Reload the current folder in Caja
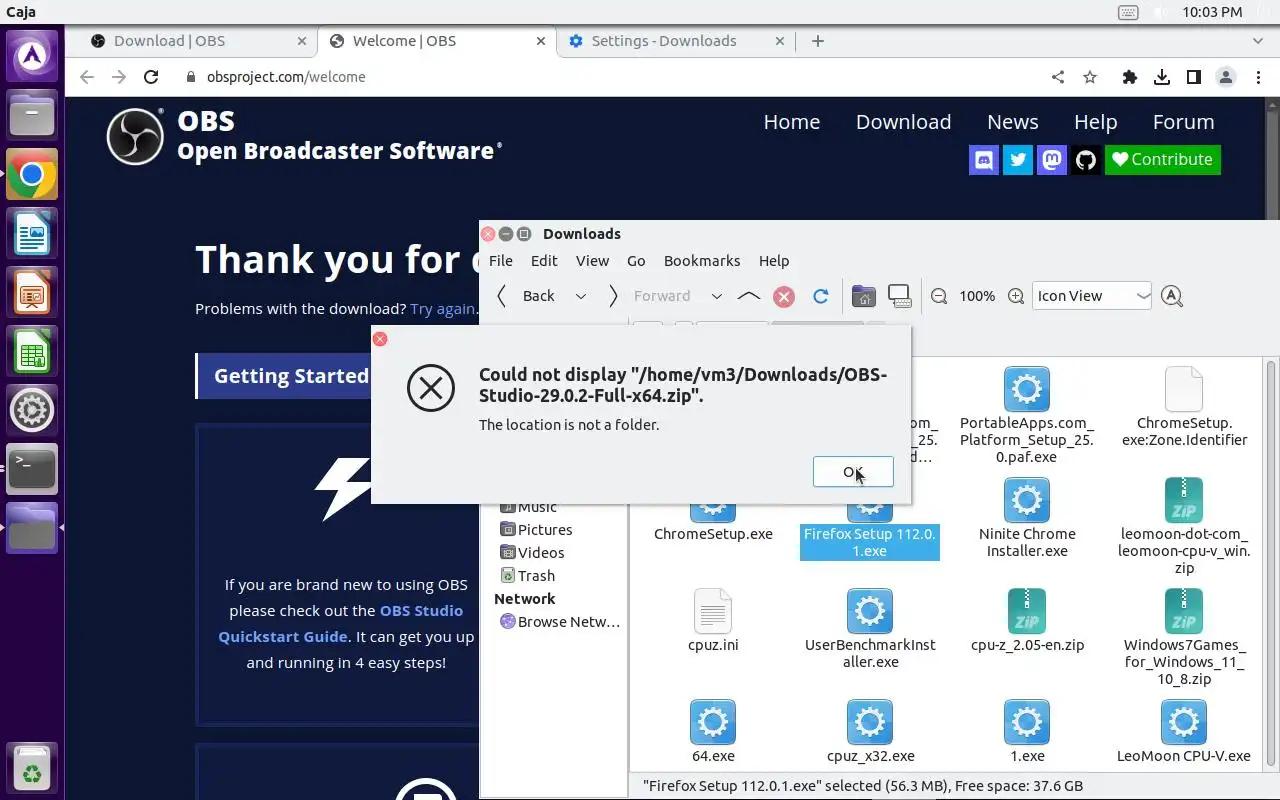 821,296
